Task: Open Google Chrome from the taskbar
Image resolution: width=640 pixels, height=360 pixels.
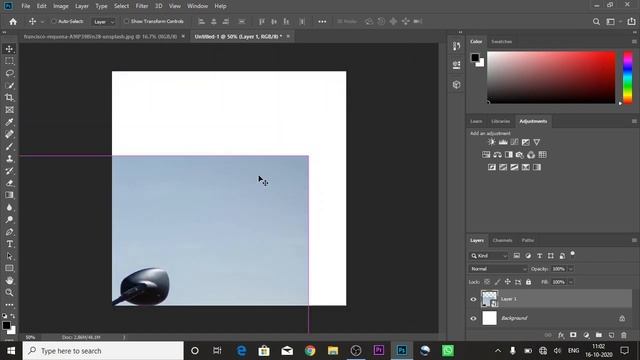Action: point(310,351)
